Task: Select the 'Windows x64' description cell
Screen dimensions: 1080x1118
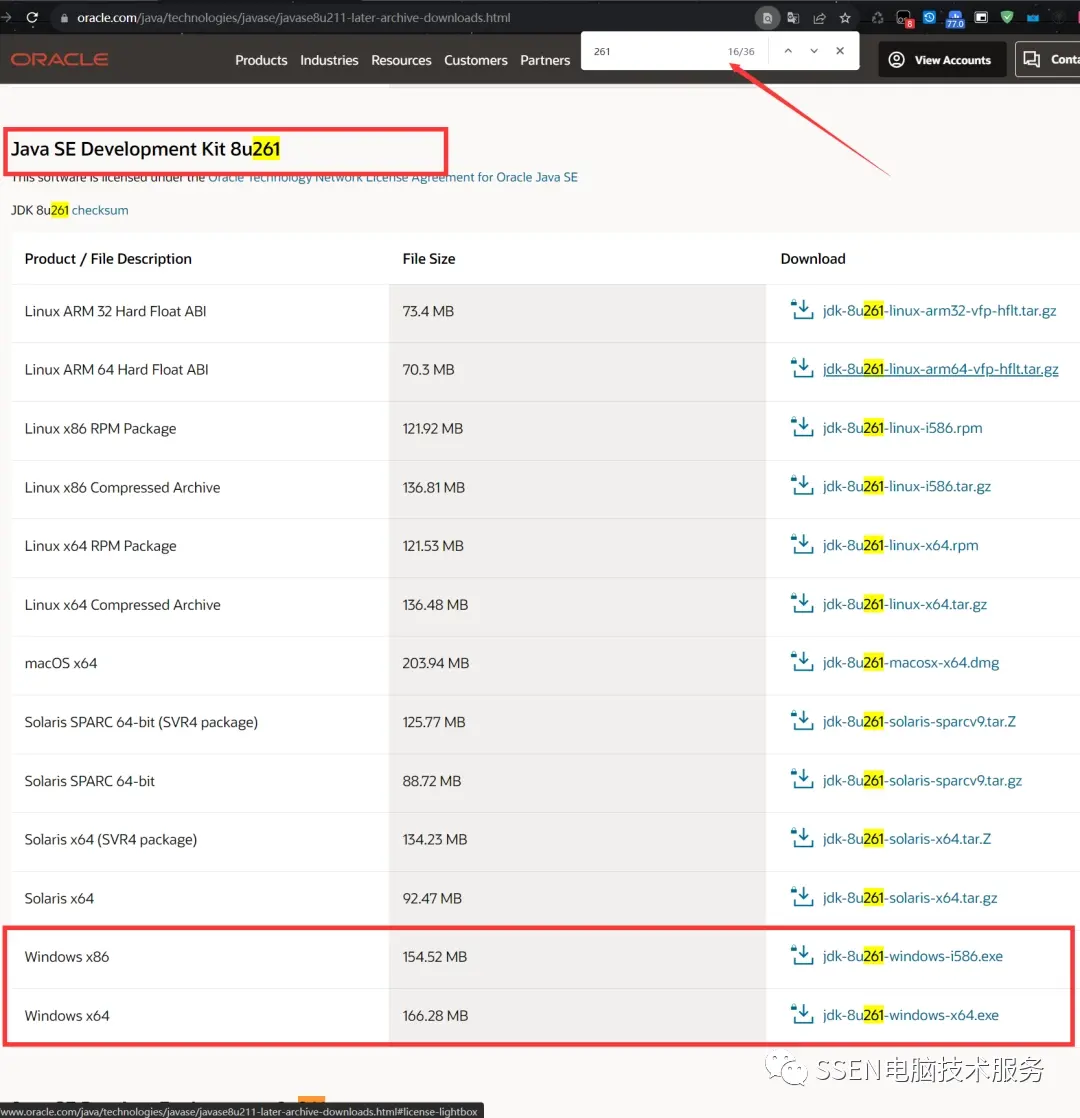Action: pos(200,1016)
